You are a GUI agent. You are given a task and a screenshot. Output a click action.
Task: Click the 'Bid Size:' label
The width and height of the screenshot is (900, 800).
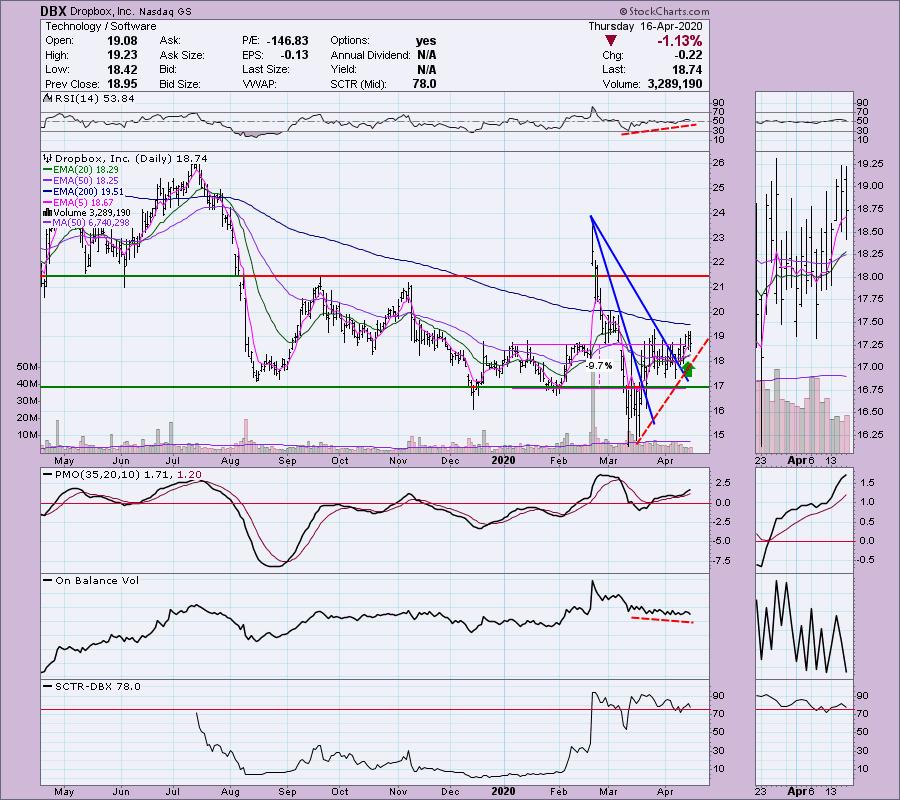click(180, 84)
